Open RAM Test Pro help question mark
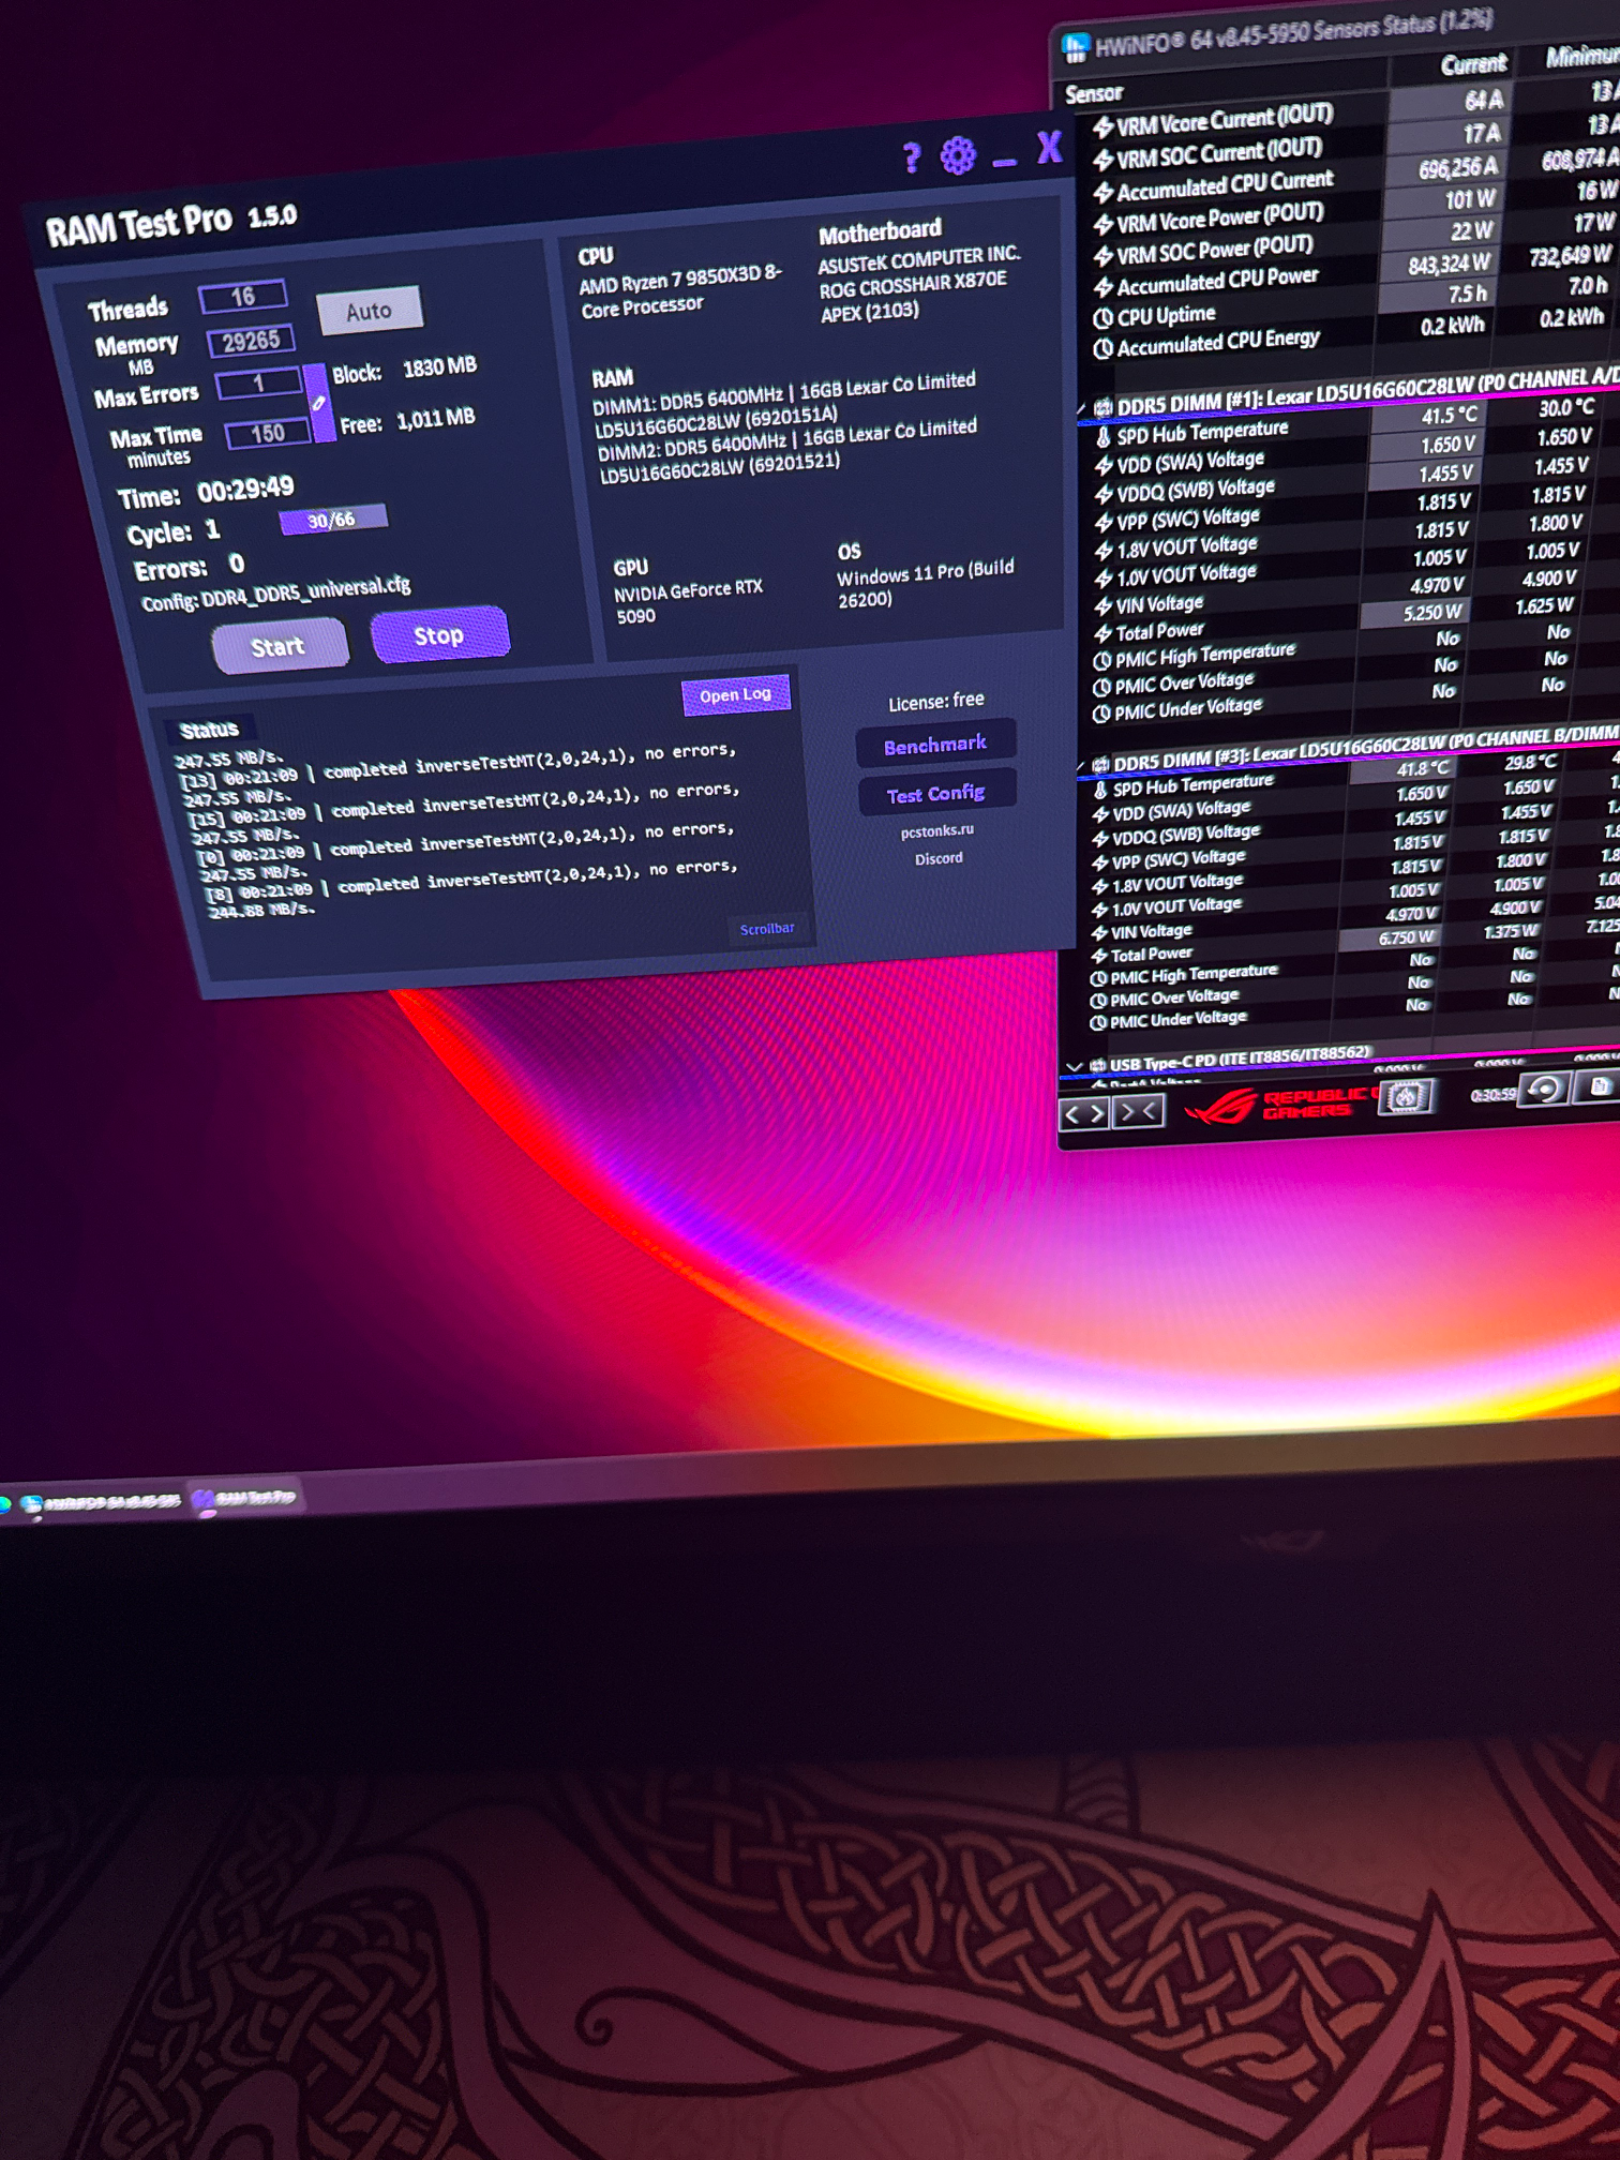 pos(911,158)
